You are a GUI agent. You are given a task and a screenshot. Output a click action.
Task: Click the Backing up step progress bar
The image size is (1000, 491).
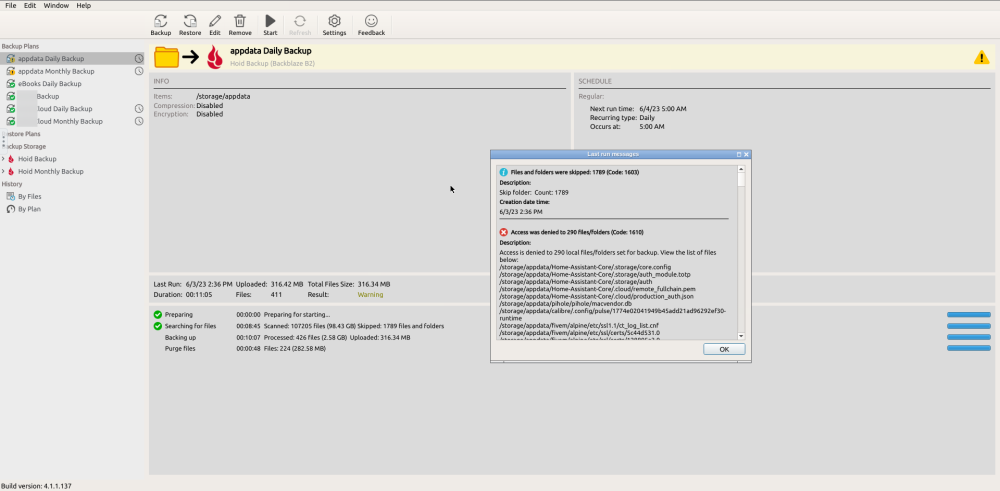point(969,337)
